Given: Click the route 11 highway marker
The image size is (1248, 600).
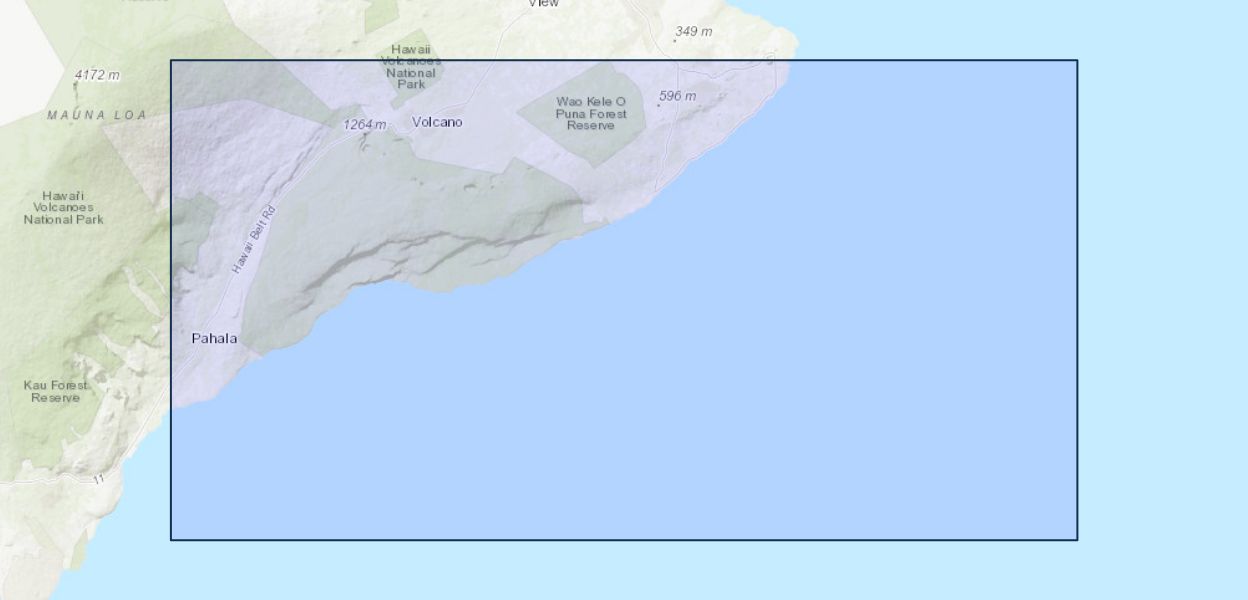Looking at the screenshot, I should 98,480.
